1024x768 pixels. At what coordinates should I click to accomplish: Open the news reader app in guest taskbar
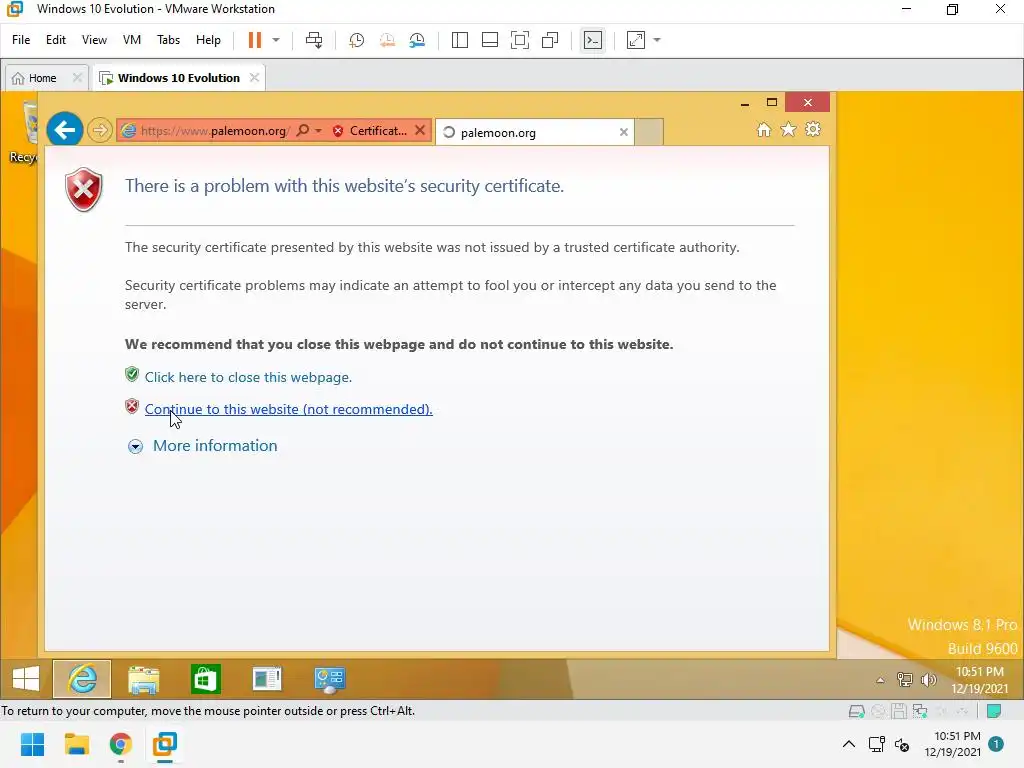[267, 679]
